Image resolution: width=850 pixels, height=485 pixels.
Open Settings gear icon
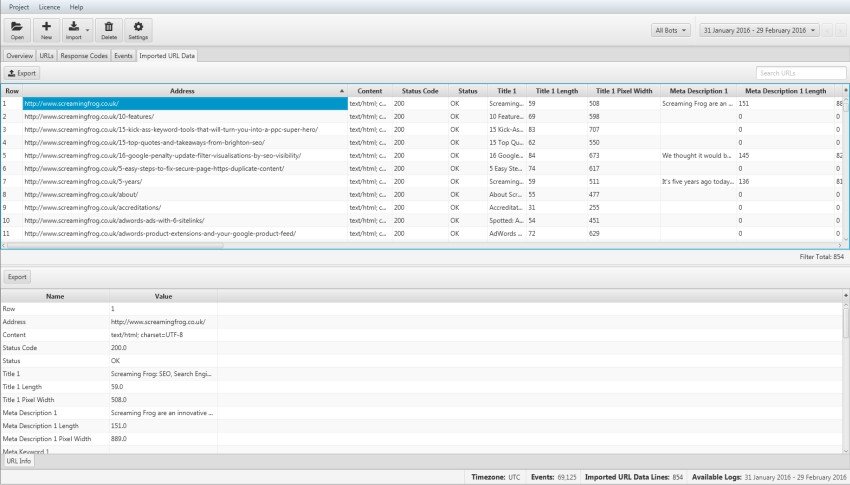(138, 30)
